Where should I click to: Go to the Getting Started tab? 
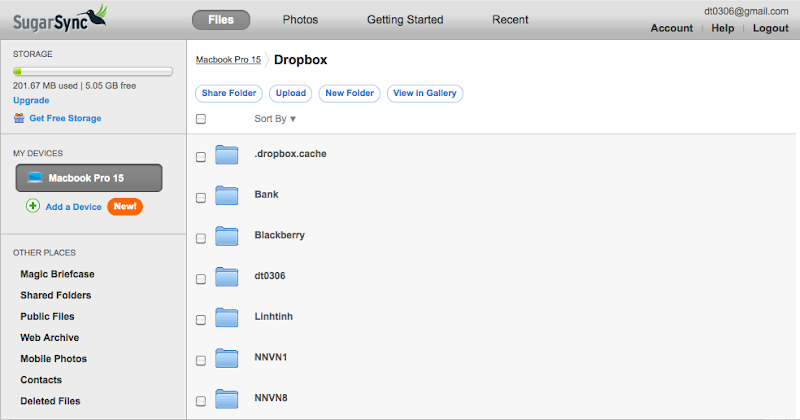point(404,20)
